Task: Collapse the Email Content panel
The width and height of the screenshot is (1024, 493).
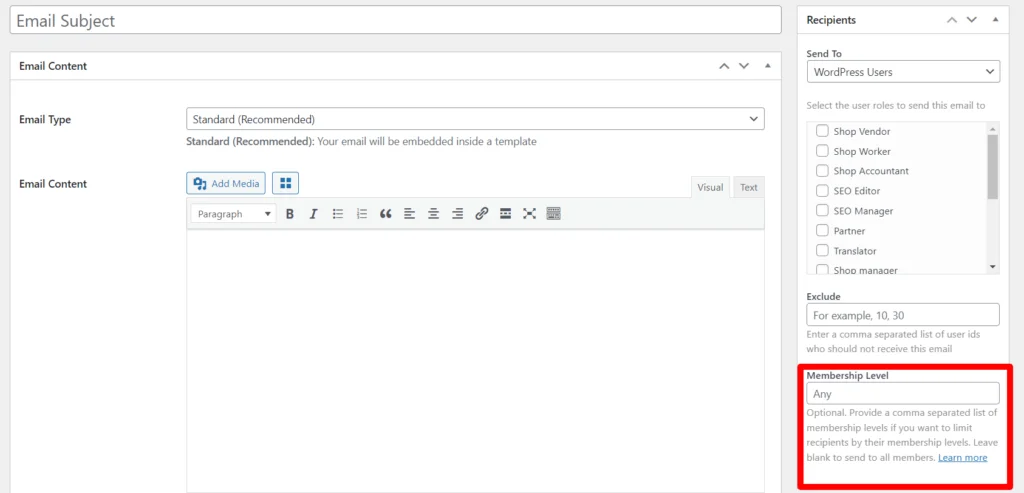Action: click(768, 66)
